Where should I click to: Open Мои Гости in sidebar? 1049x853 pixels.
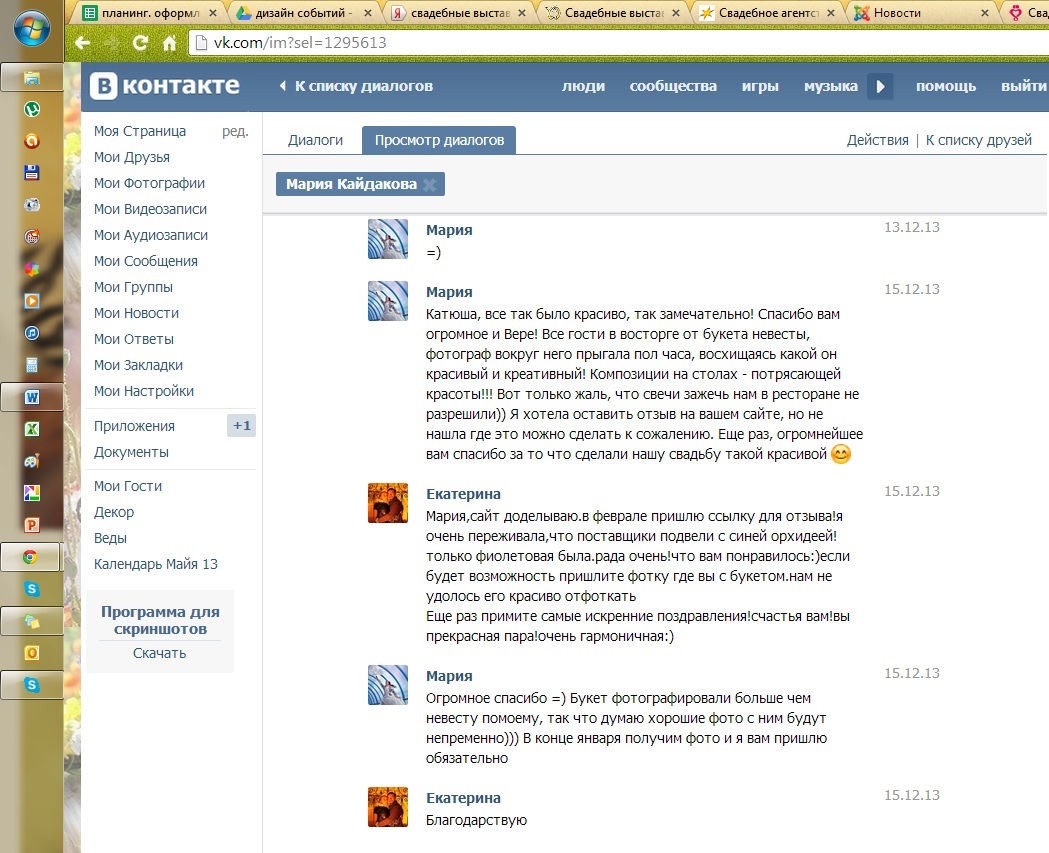tap(128, 486)
